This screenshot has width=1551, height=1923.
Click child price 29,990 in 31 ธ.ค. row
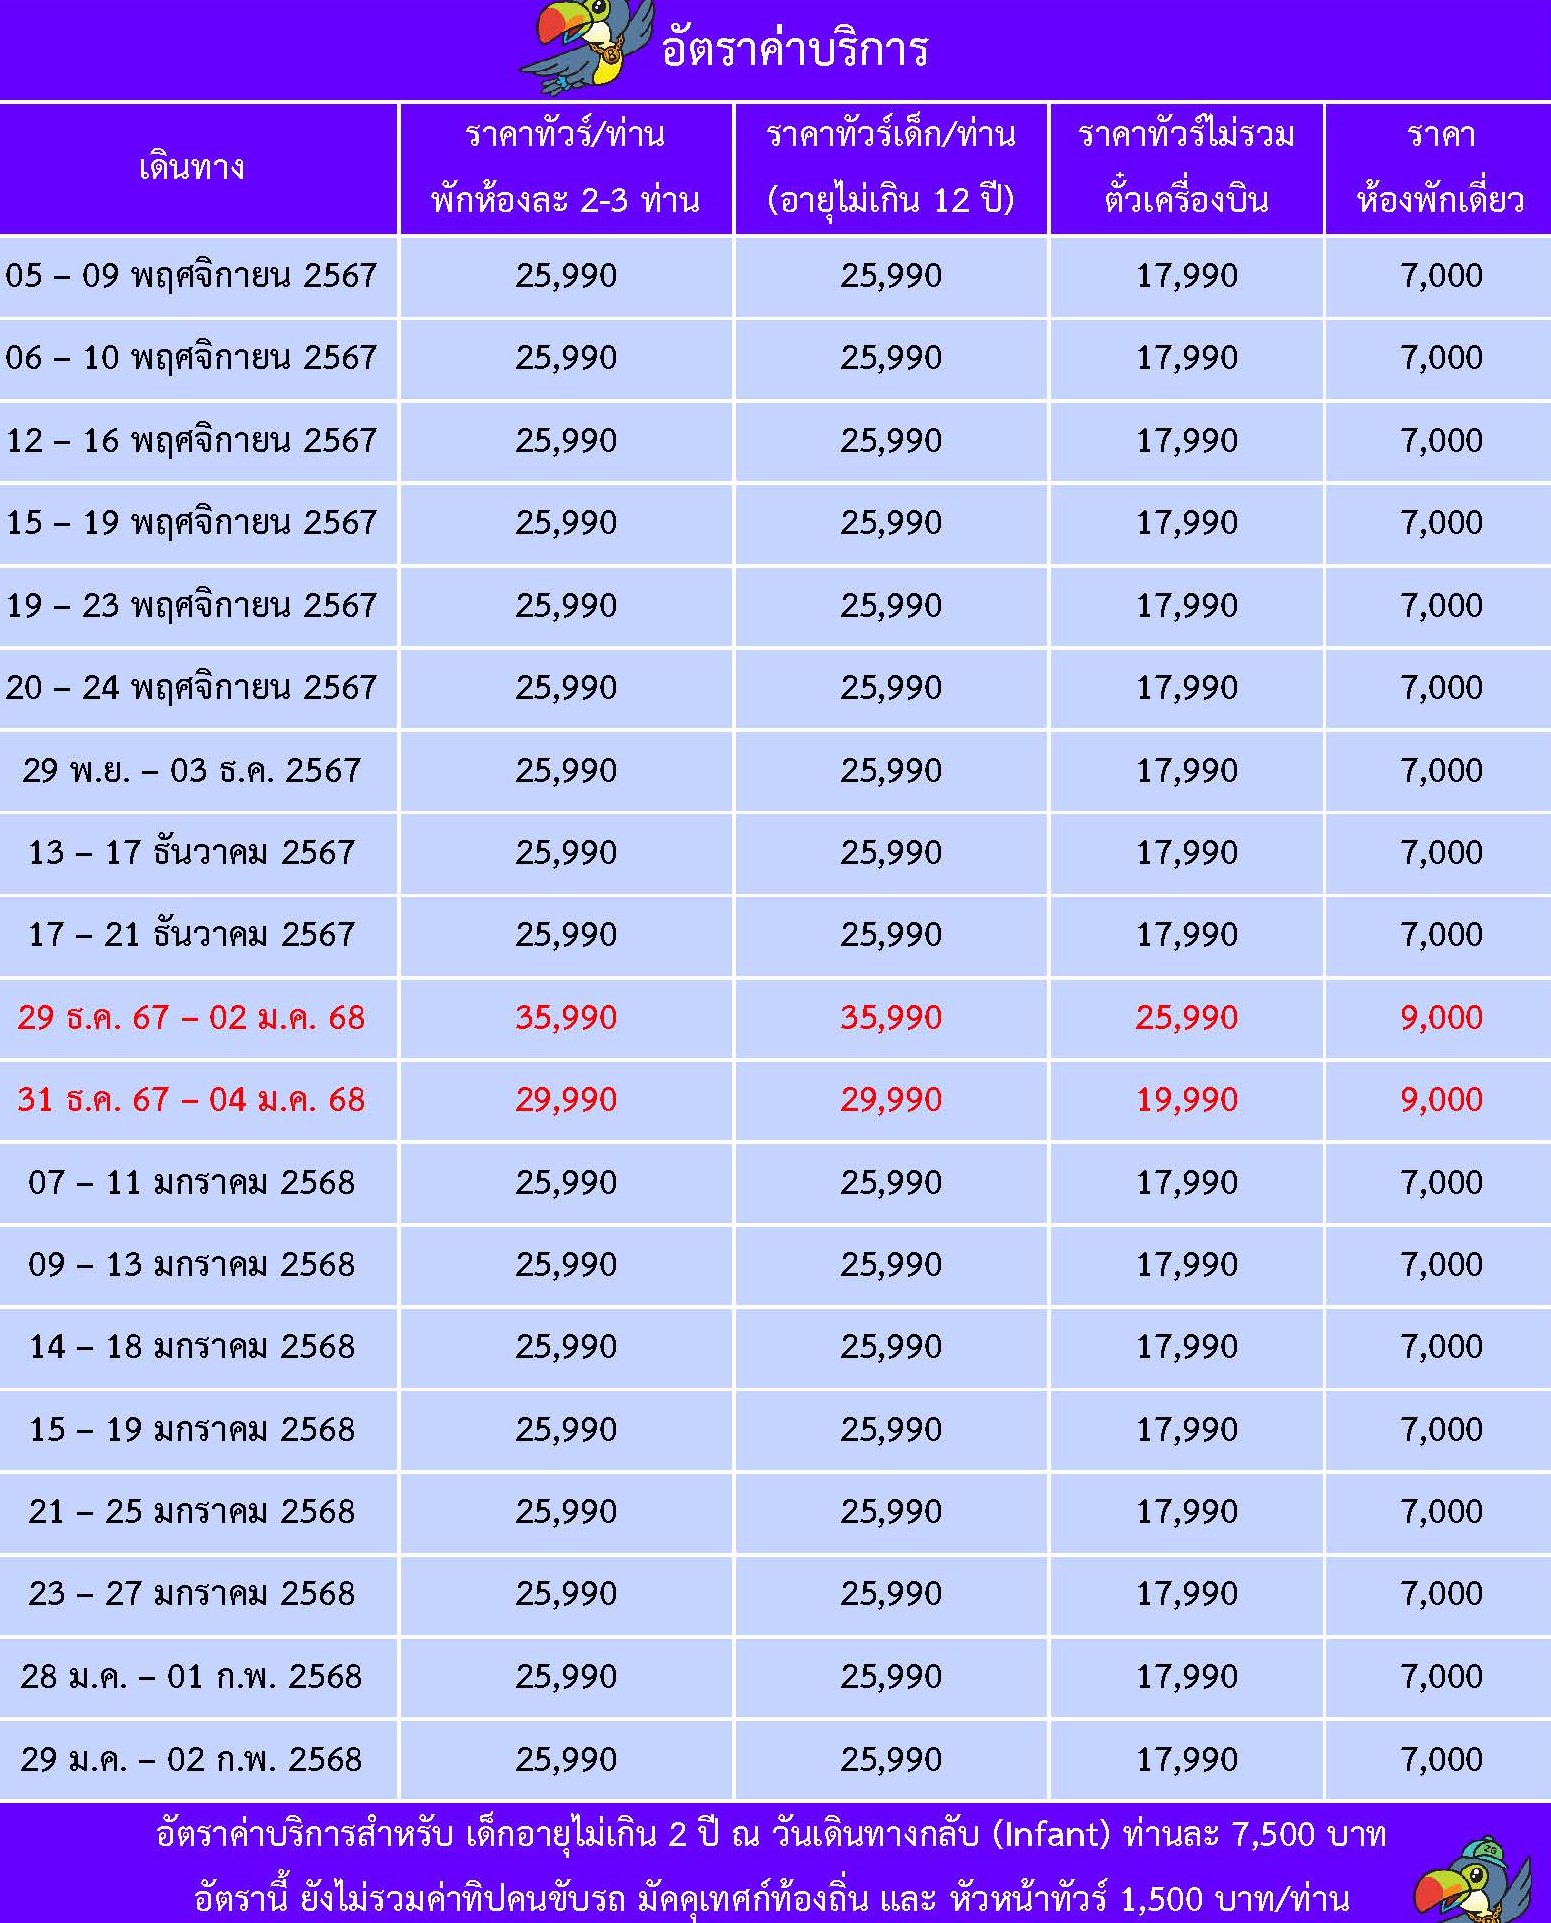pos(891,1099)
